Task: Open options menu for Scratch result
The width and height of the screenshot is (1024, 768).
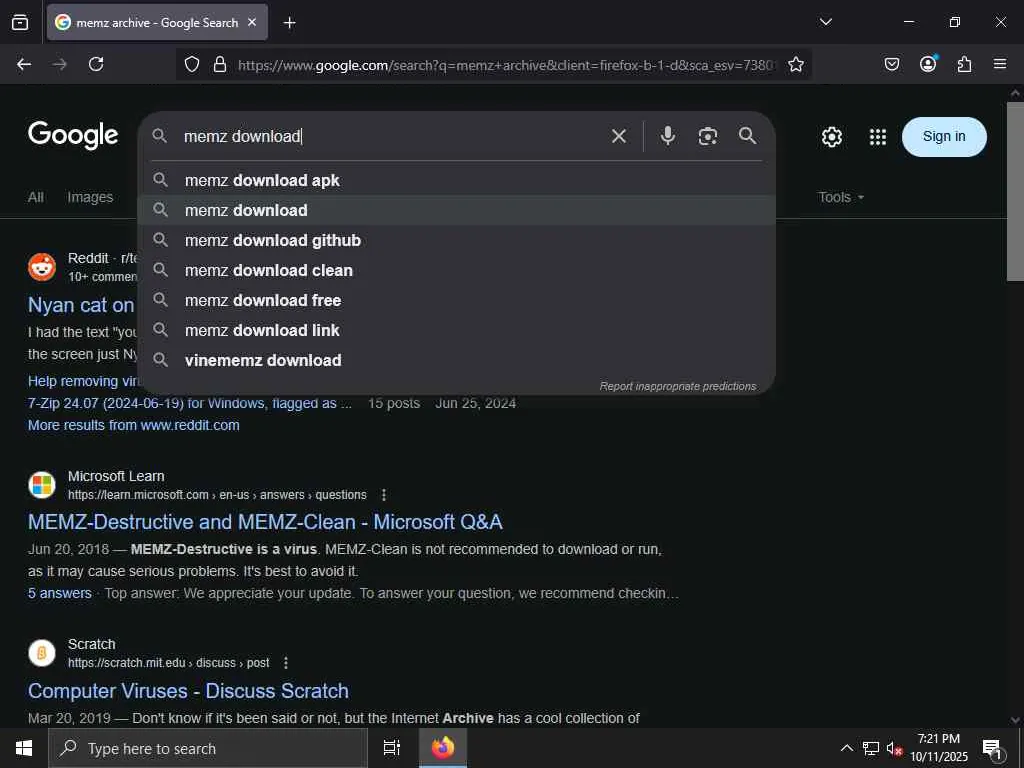Action: pos(285,663)
